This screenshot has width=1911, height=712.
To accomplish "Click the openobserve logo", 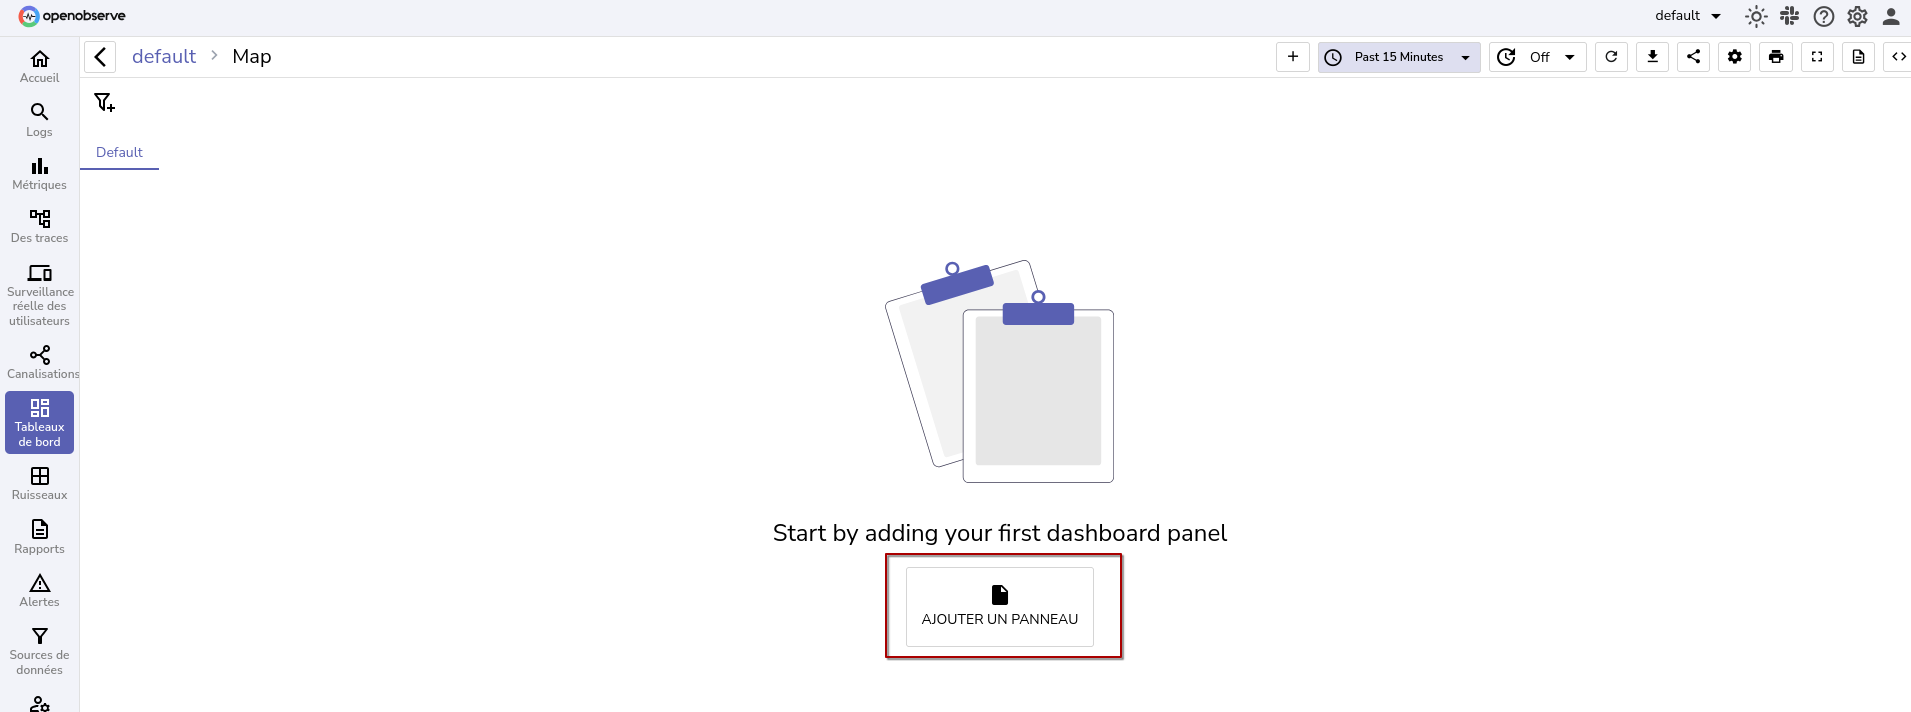I will (72, 16).
